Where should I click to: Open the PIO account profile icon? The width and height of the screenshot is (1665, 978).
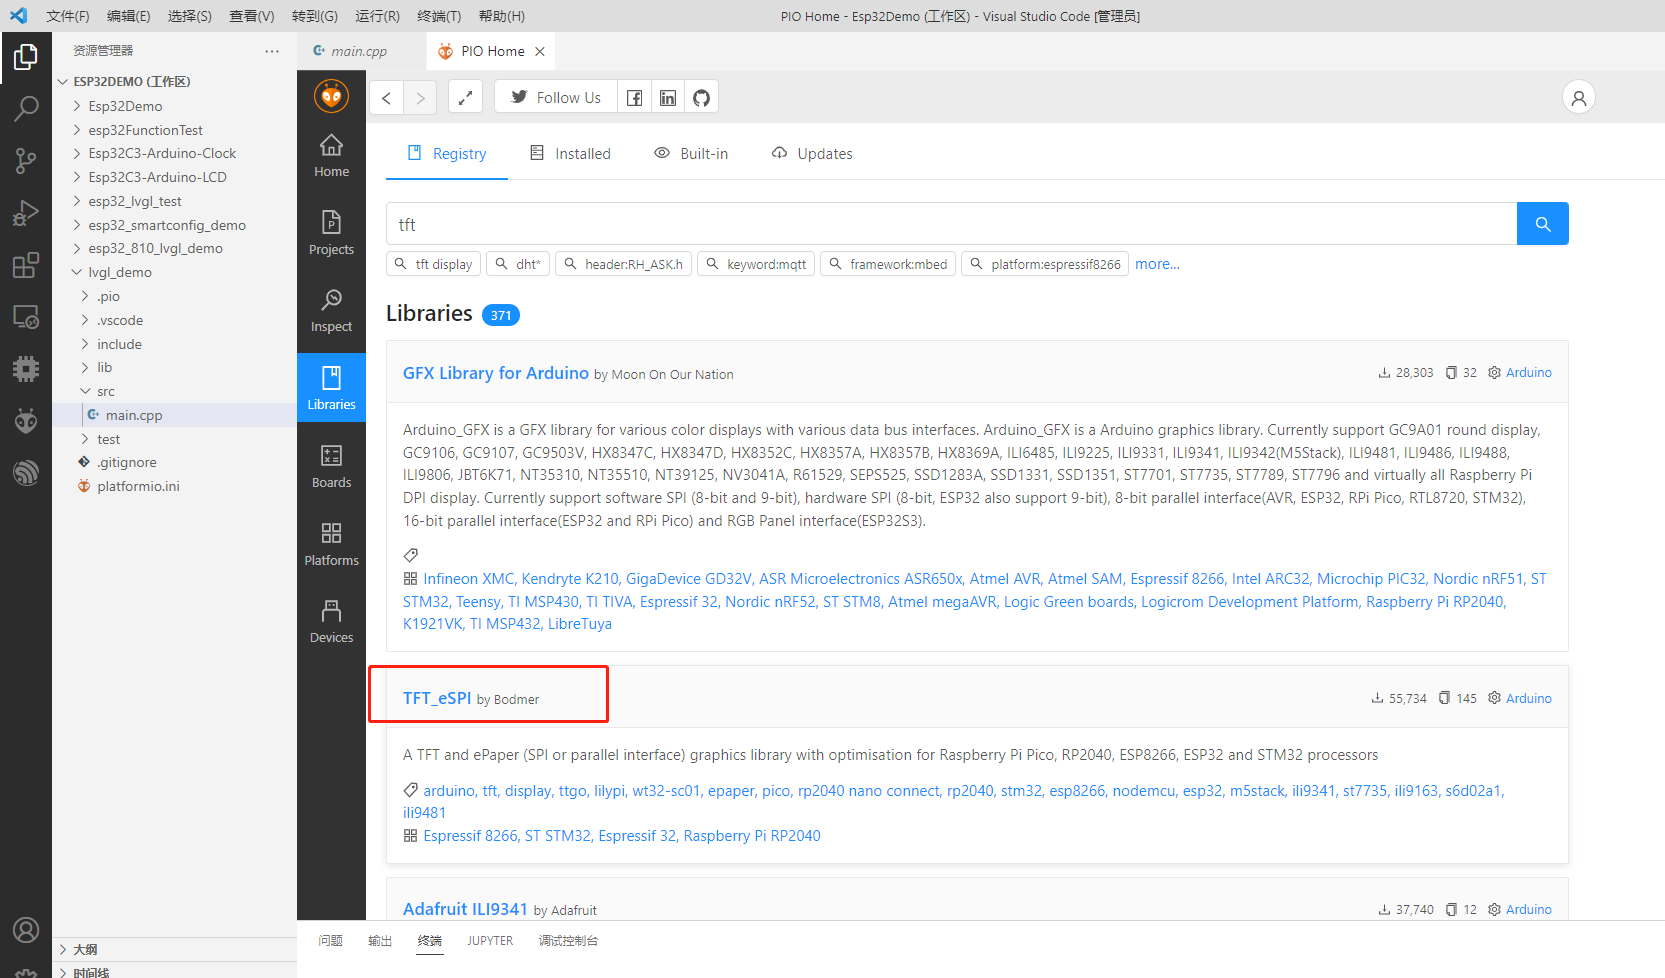1578,97
